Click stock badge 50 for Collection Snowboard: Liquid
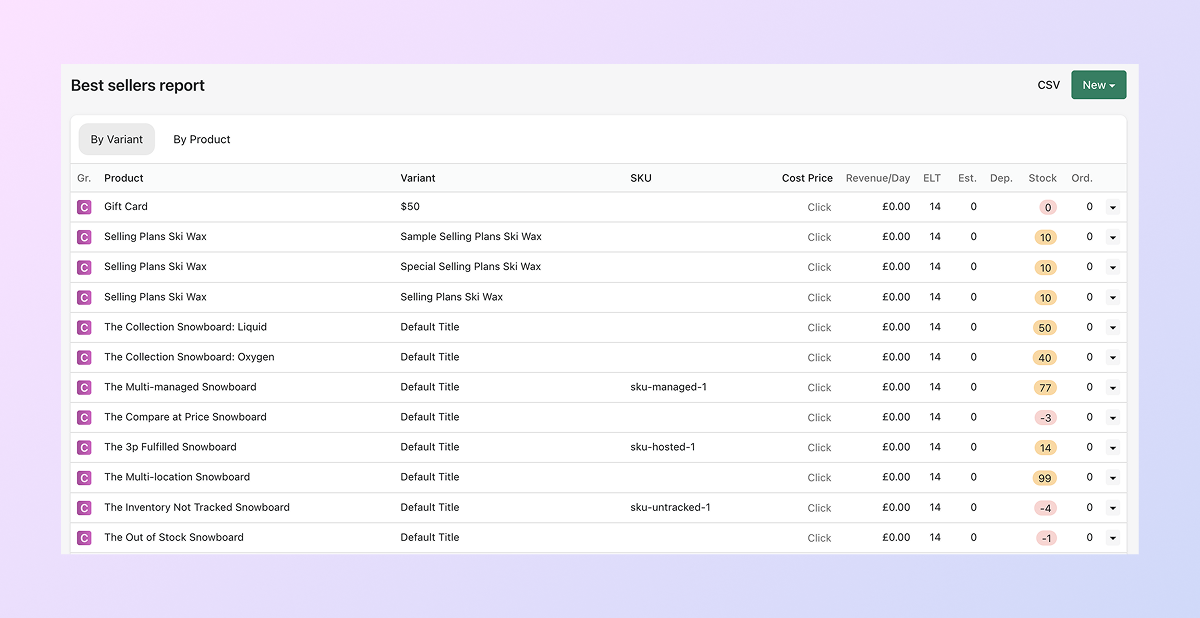 [1045, 328]
